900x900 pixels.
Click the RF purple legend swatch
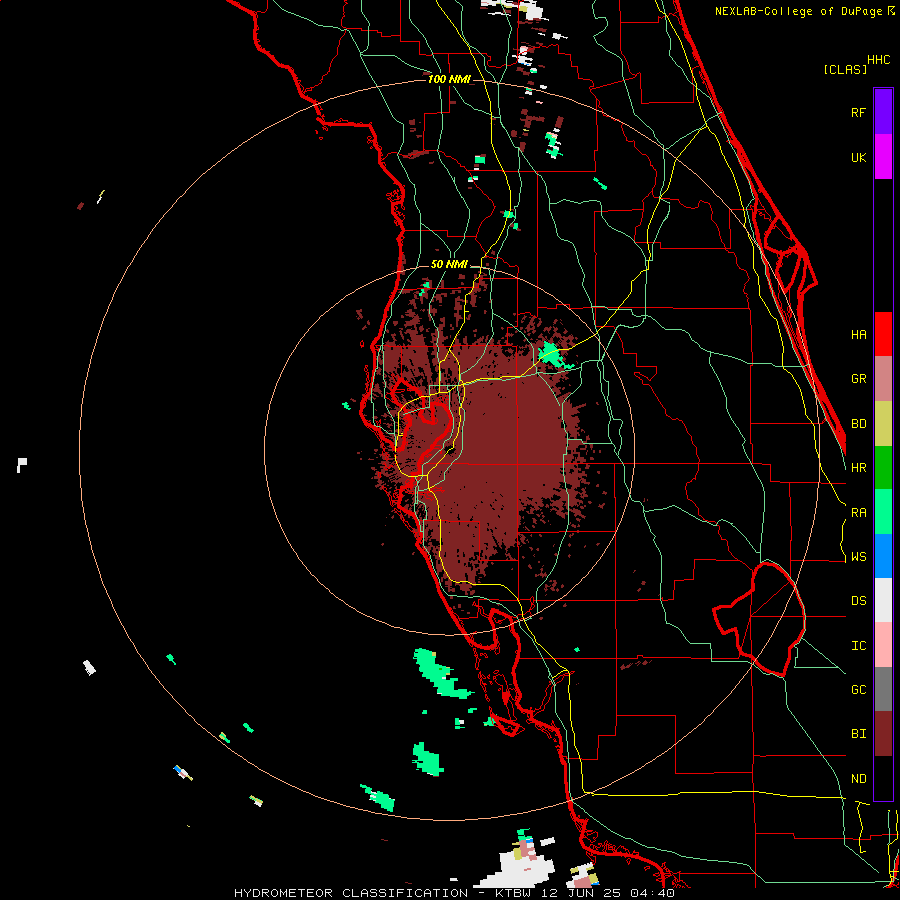coord(883,111)
